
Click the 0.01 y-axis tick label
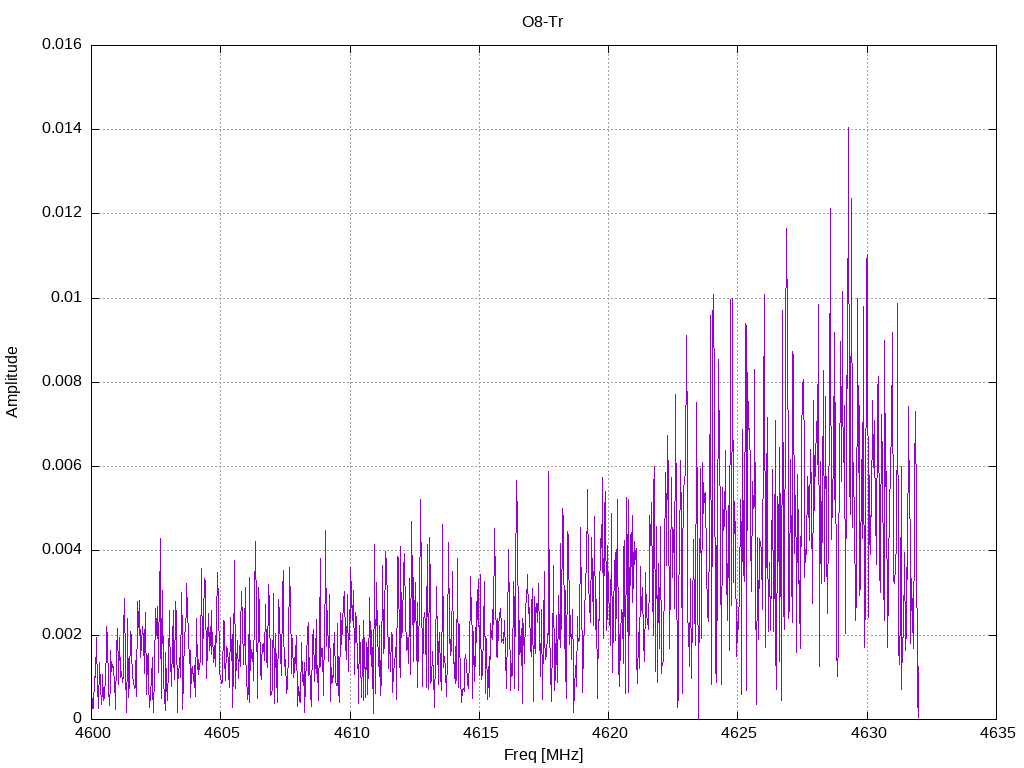coord(67,298)
